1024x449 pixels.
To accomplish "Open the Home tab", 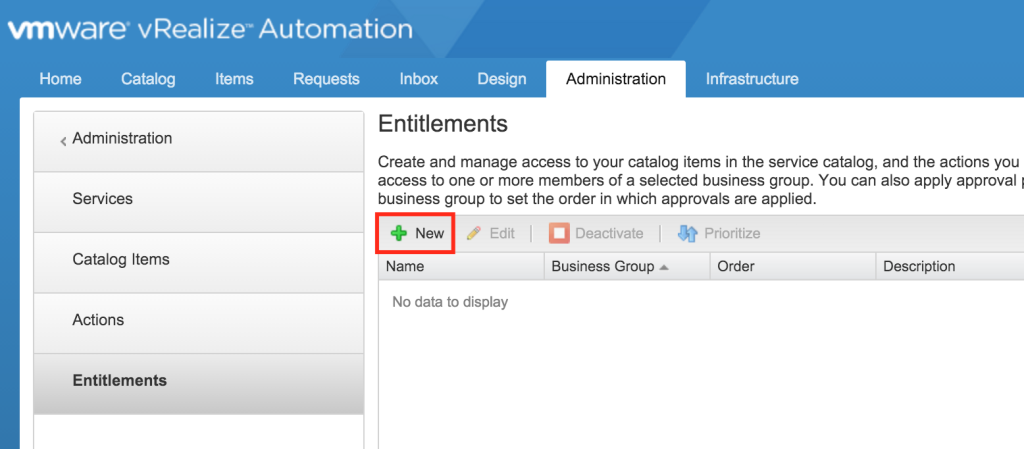I will tap(61, 79).
